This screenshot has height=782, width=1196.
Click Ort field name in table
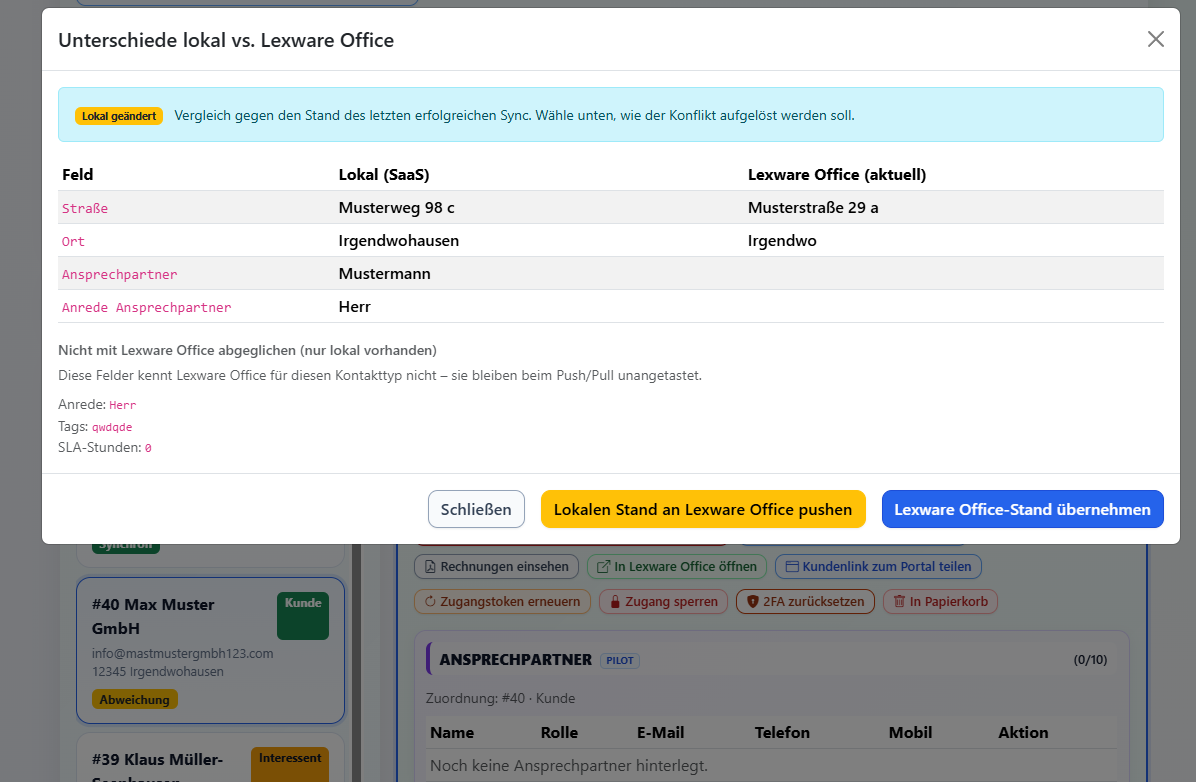(x=73, y=241)
